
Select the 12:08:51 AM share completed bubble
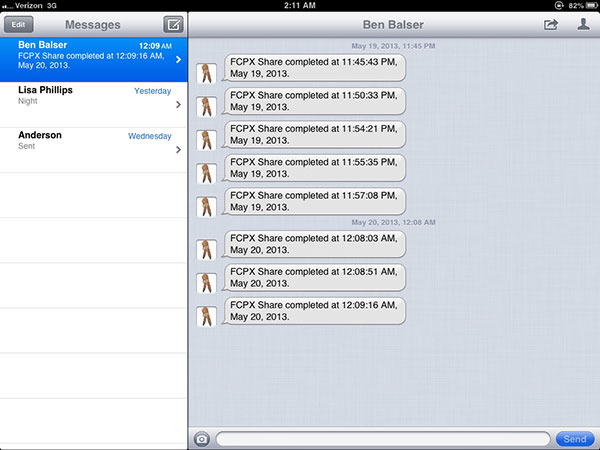click(x=314, y=277)
